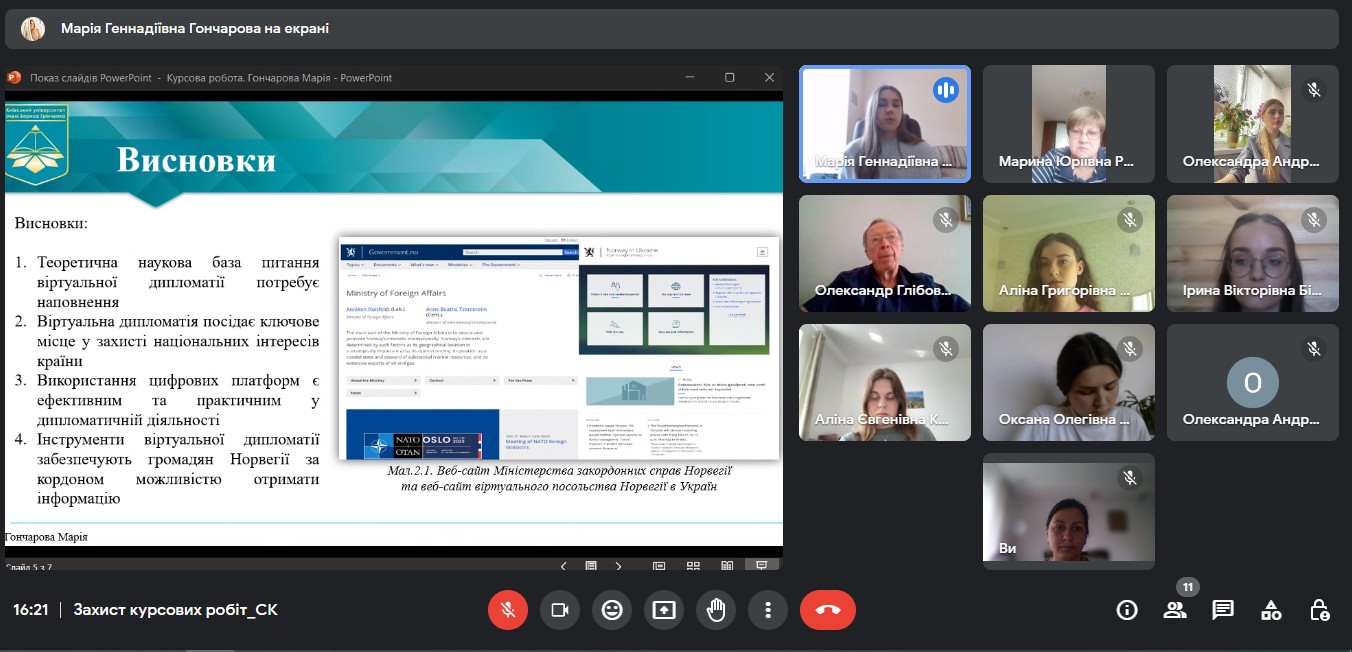Image resolution: width=1352 pixels, height=652 pixels.
Task: Open the meeting details info icon
Action: [x=1127, y=610]
